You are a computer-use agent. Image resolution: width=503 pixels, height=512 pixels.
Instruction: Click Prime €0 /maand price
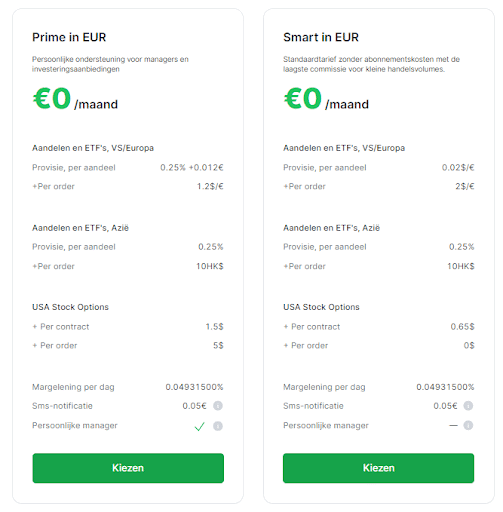pos(75,99)
